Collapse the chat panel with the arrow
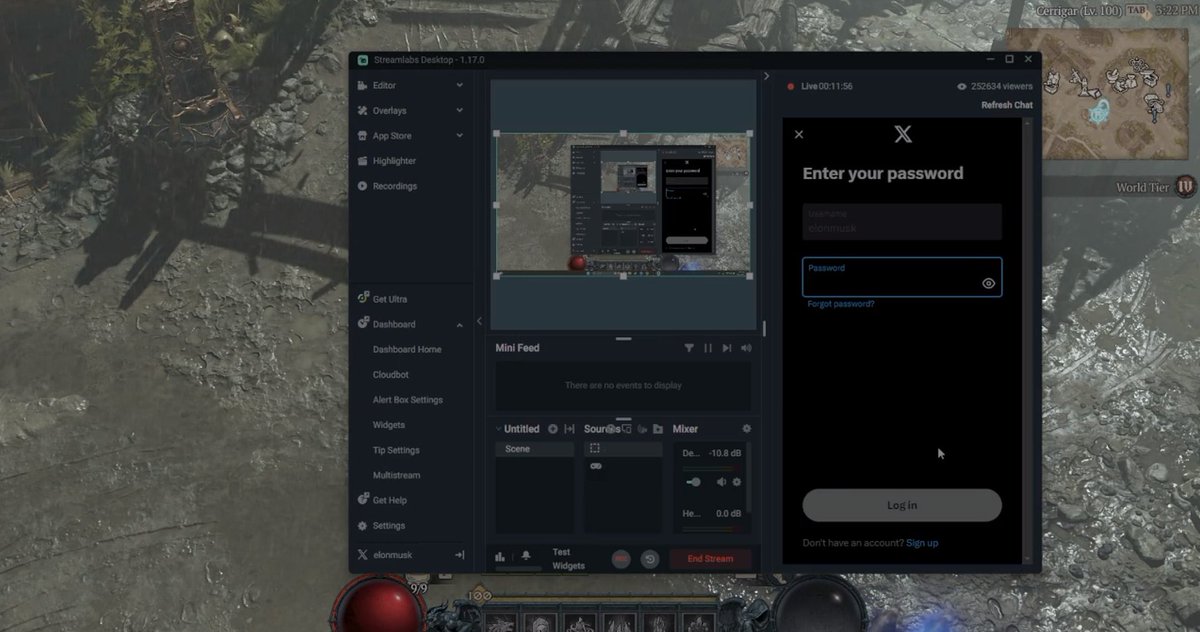This screenshot has height=632, width=1200. (766, 76)
